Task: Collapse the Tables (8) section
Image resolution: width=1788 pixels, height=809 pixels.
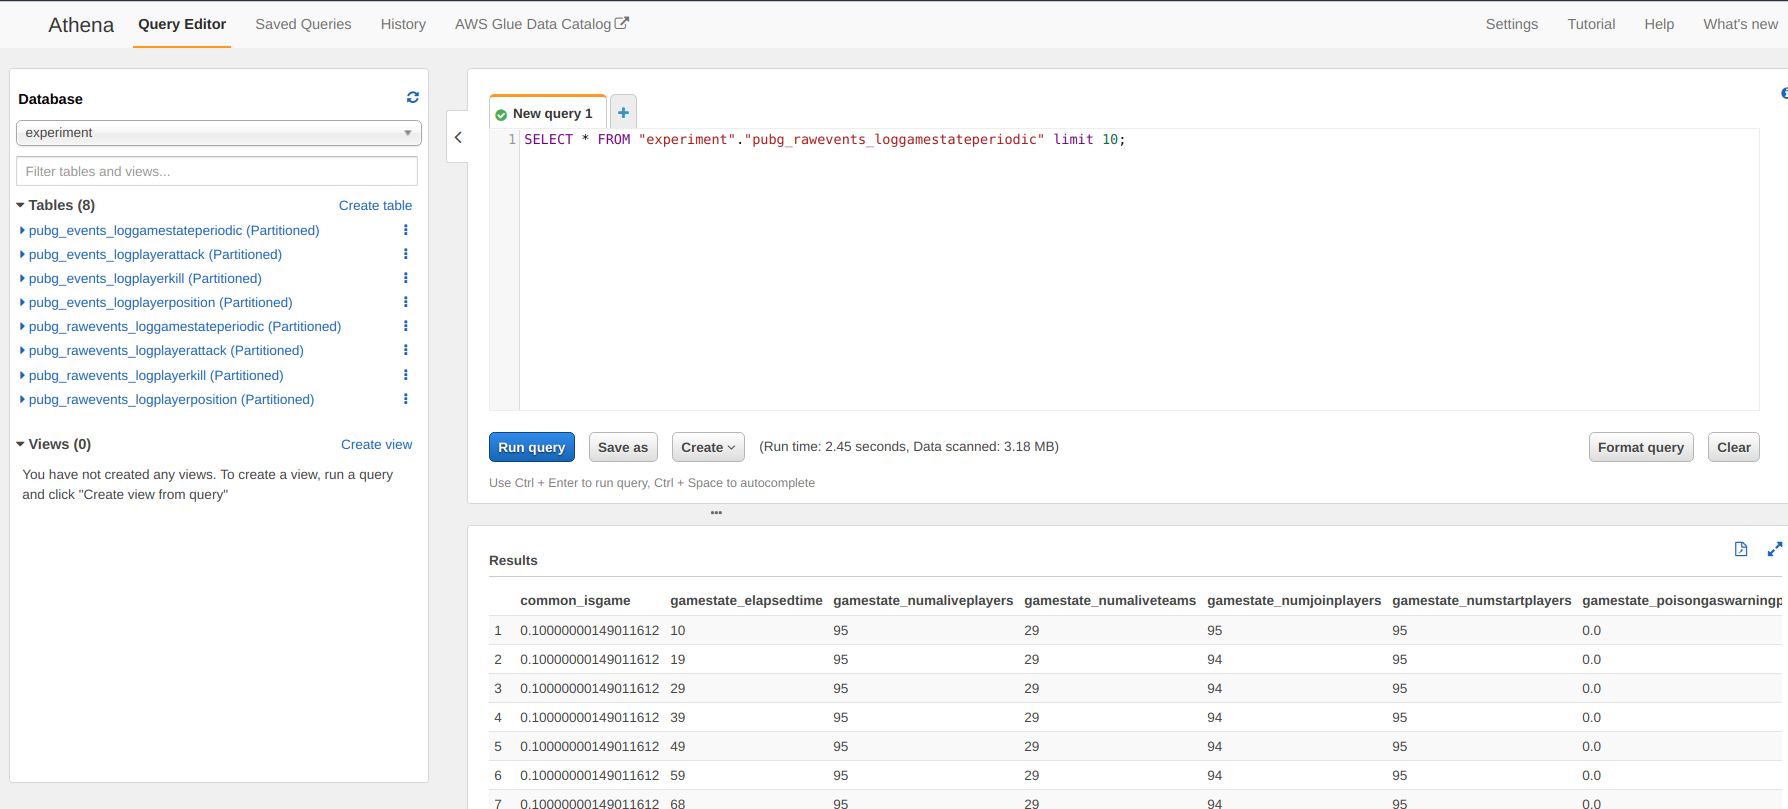Action: coord(20,205)
